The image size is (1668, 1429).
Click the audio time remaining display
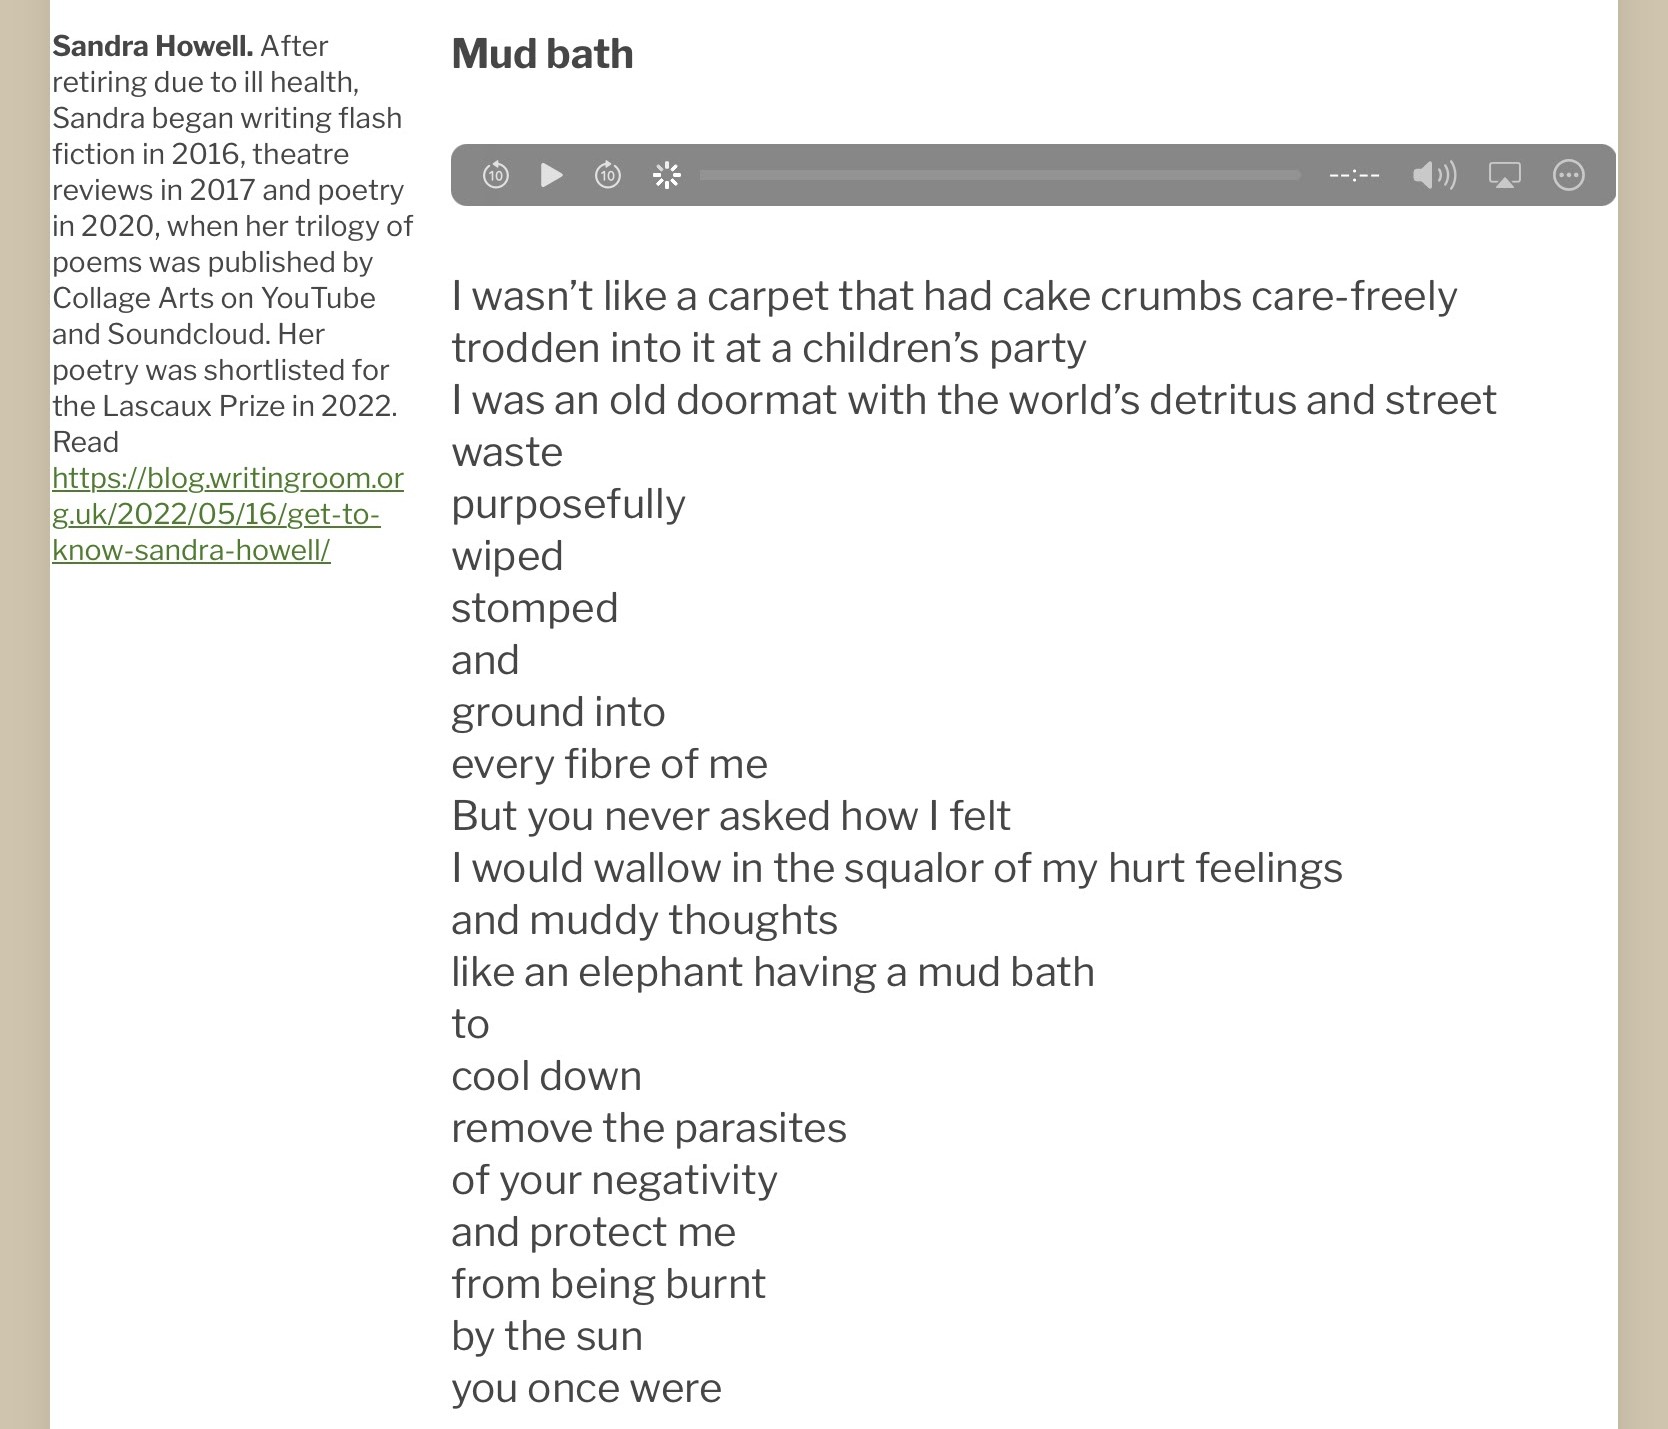tap(1354, 176)
